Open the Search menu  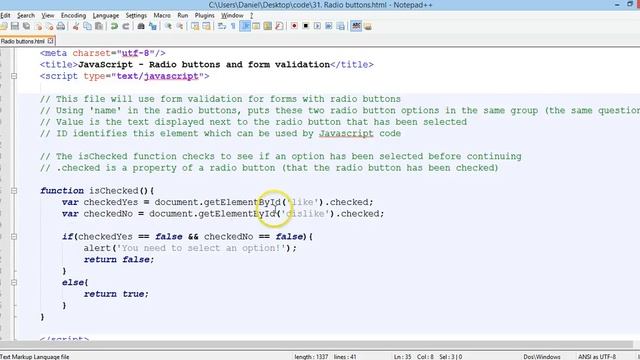26,16
